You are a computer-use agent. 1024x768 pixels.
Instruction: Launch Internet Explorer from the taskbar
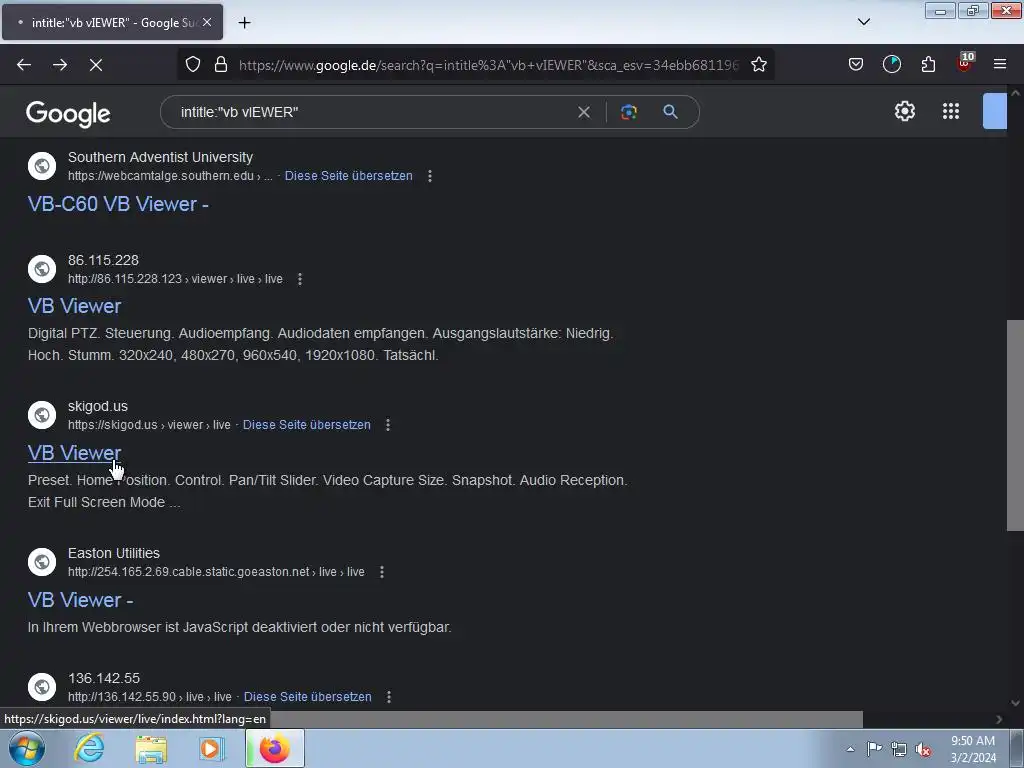pyautogui.click(x=89, y=748)
